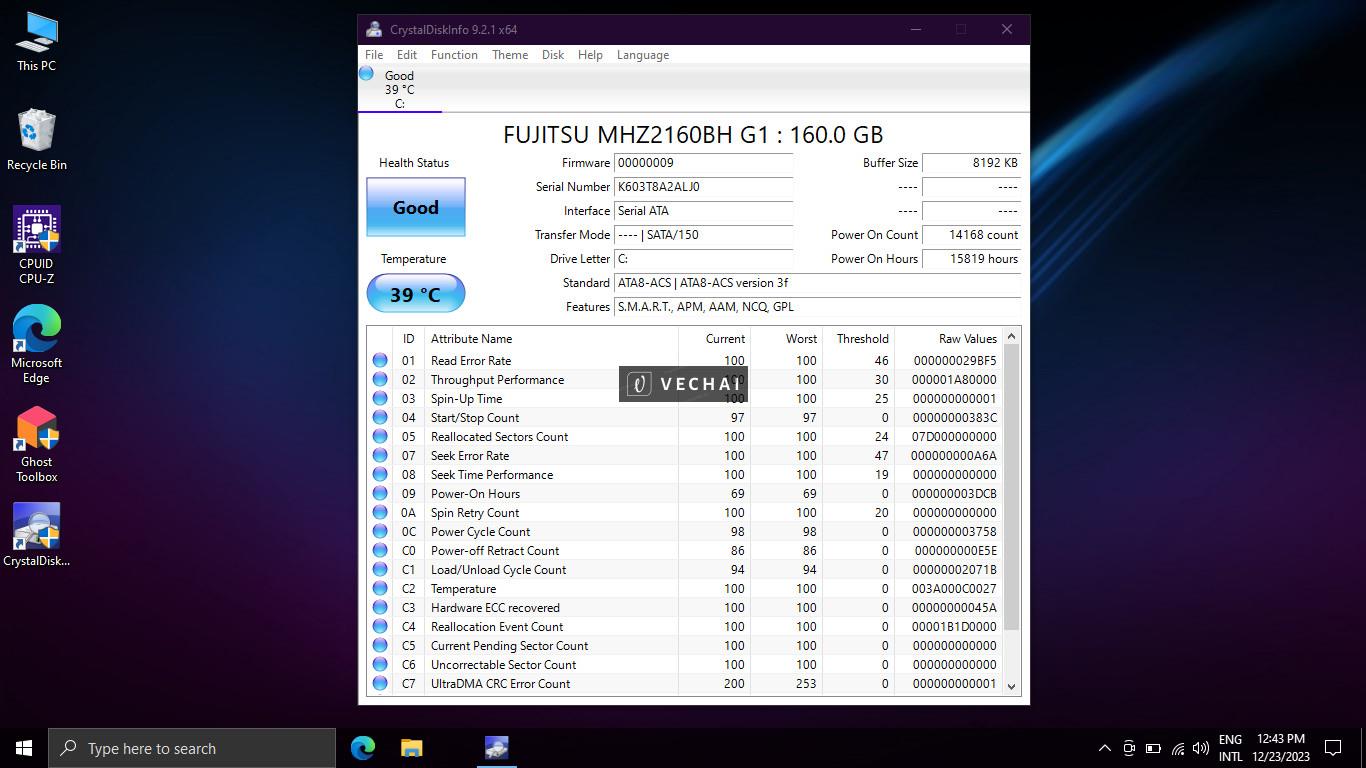Click the Features field S.M.A.R.T., APM, AAM
Screen dimensions: 1366x768
tap(817, 307)
